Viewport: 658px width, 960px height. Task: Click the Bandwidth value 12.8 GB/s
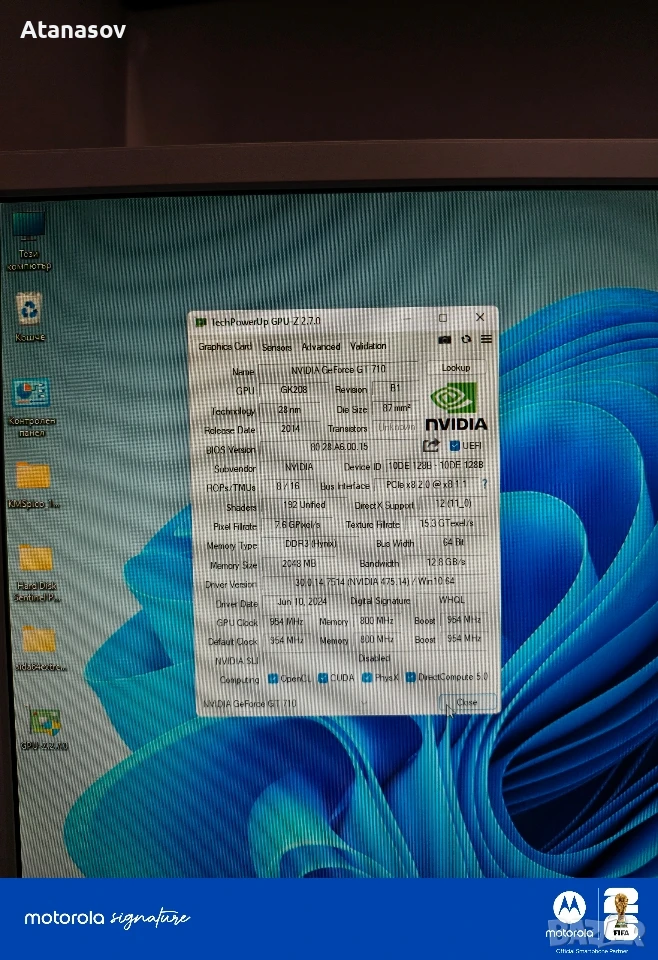point(446,562)
